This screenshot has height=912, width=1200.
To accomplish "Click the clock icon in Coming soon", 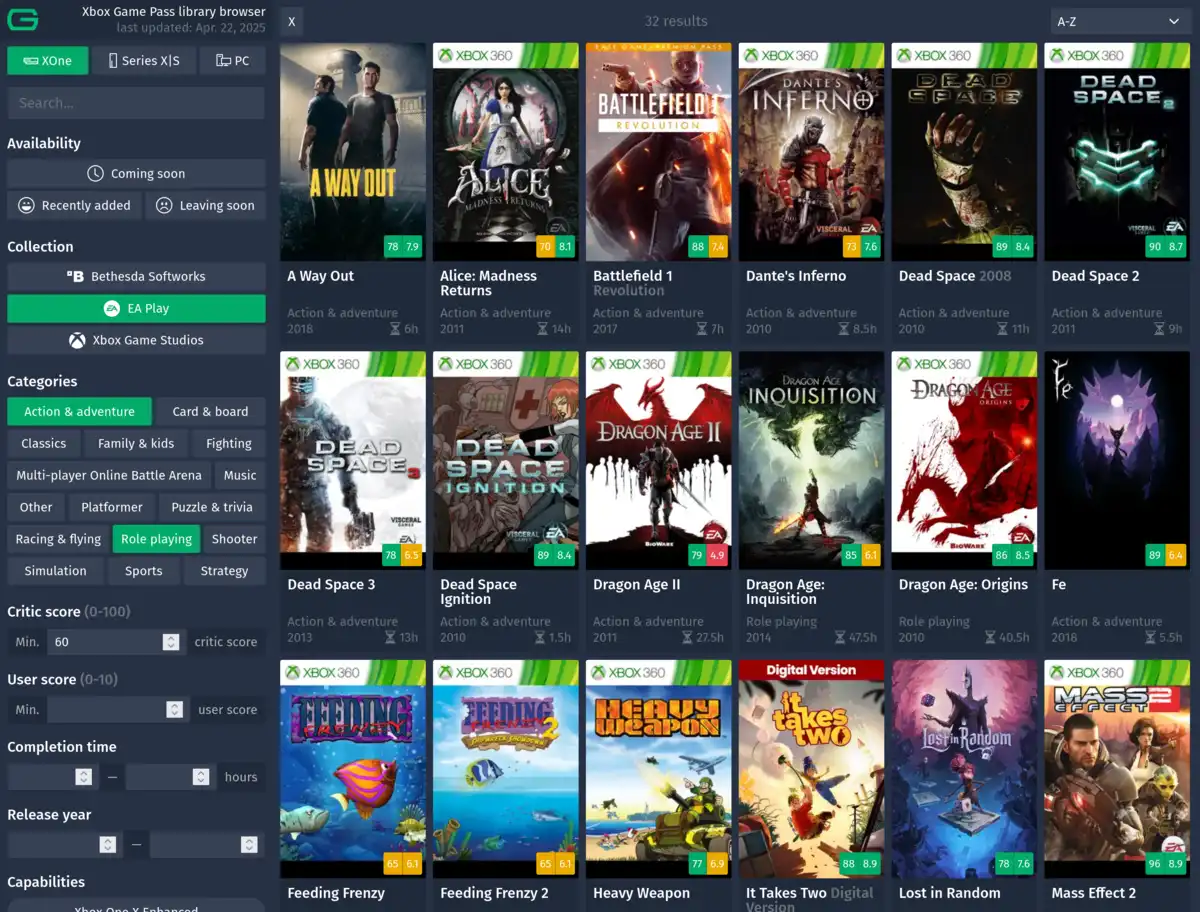I will tap(95, 174).
